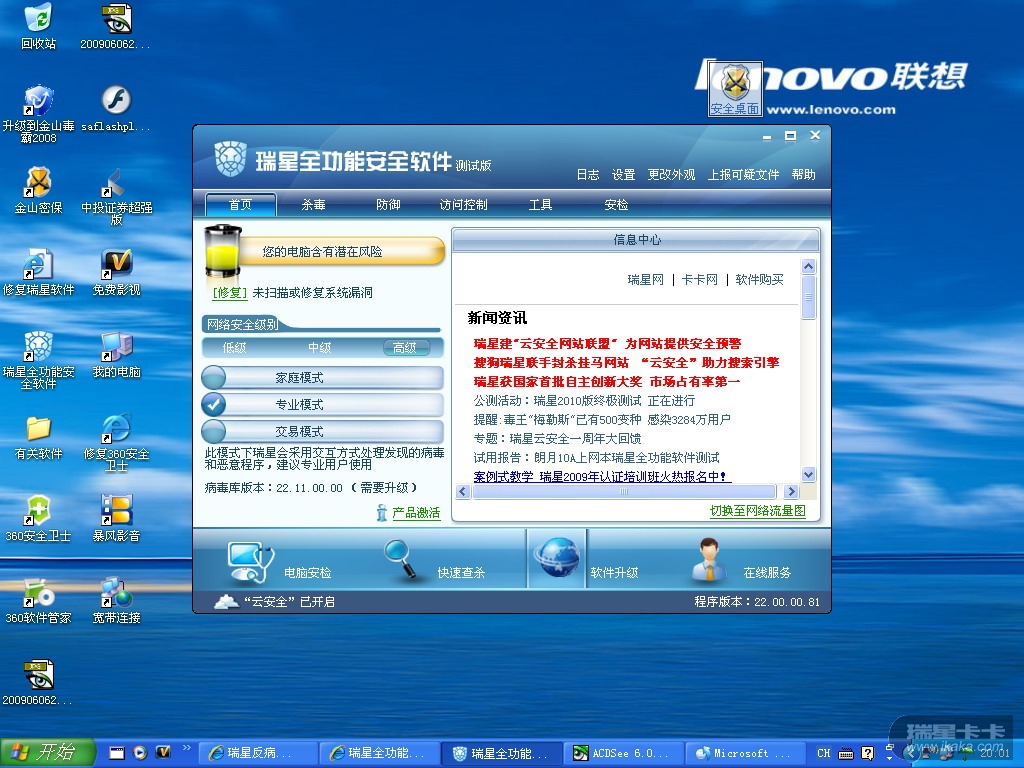Launch 暴风影音 player icon
Screen dimensions: 1024x768
116,519
